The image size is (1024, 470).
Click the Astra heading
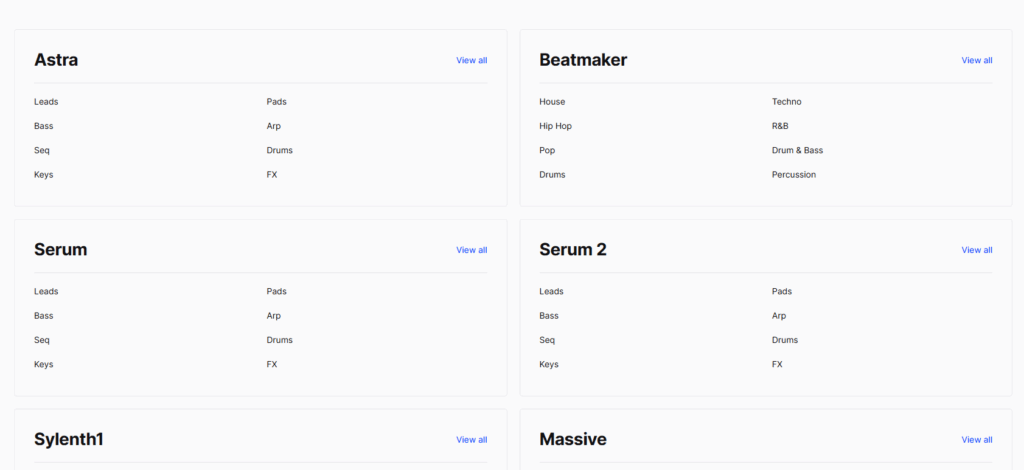[56, 60]
